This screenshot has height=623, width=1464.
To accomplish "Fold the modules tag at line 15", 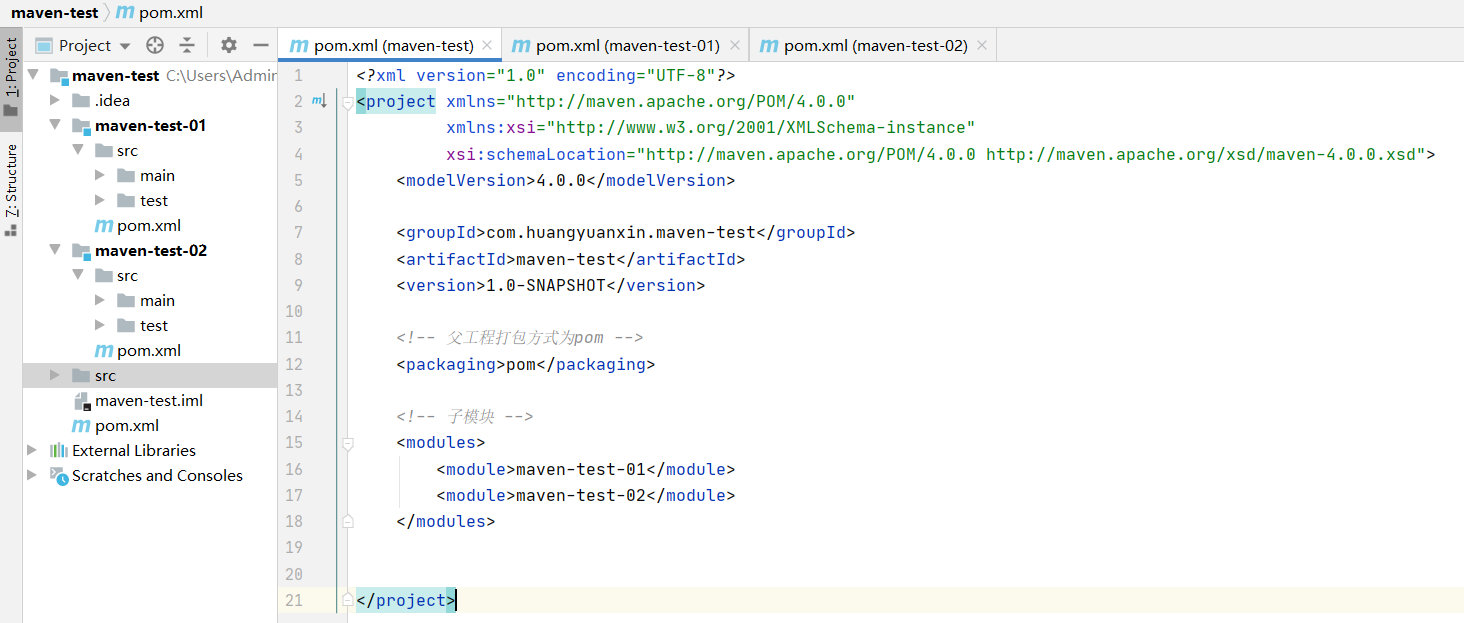I will pos(347,442).
